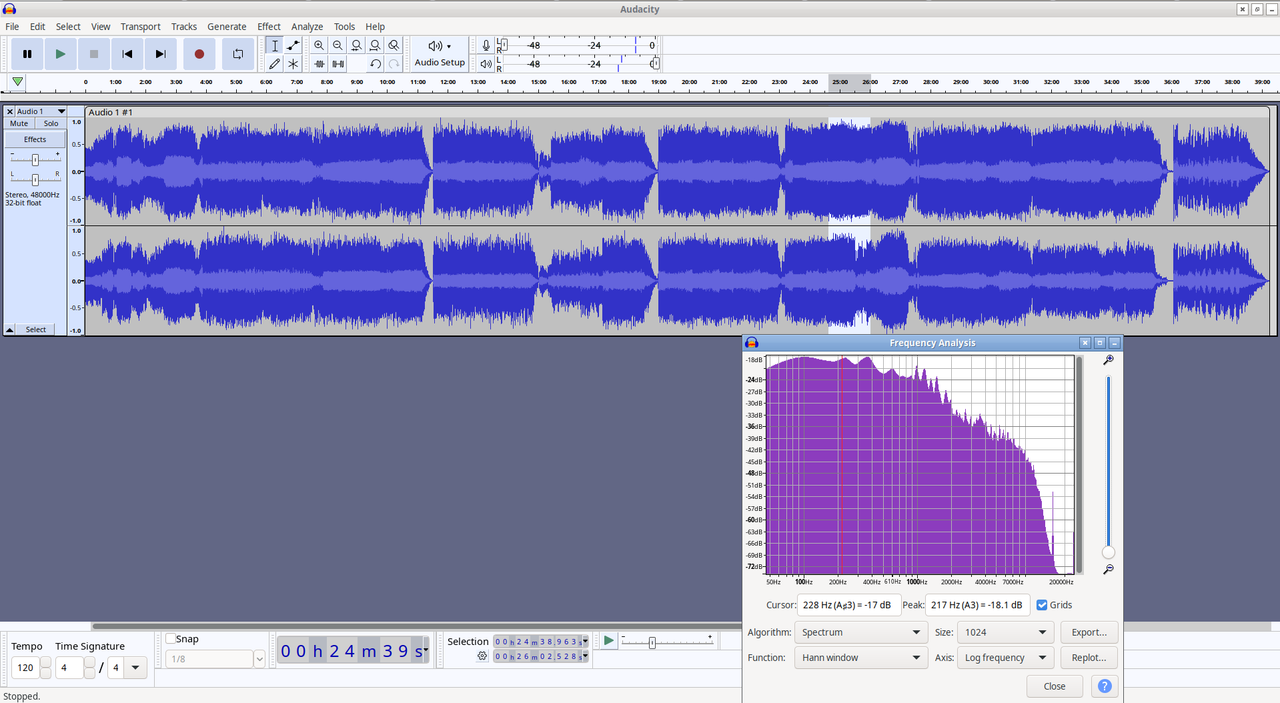Image resolution: width=1280 pixels, height=703 pixels.
Task: Open Effects for the Audio 1 track
Action: pos(35,140)
